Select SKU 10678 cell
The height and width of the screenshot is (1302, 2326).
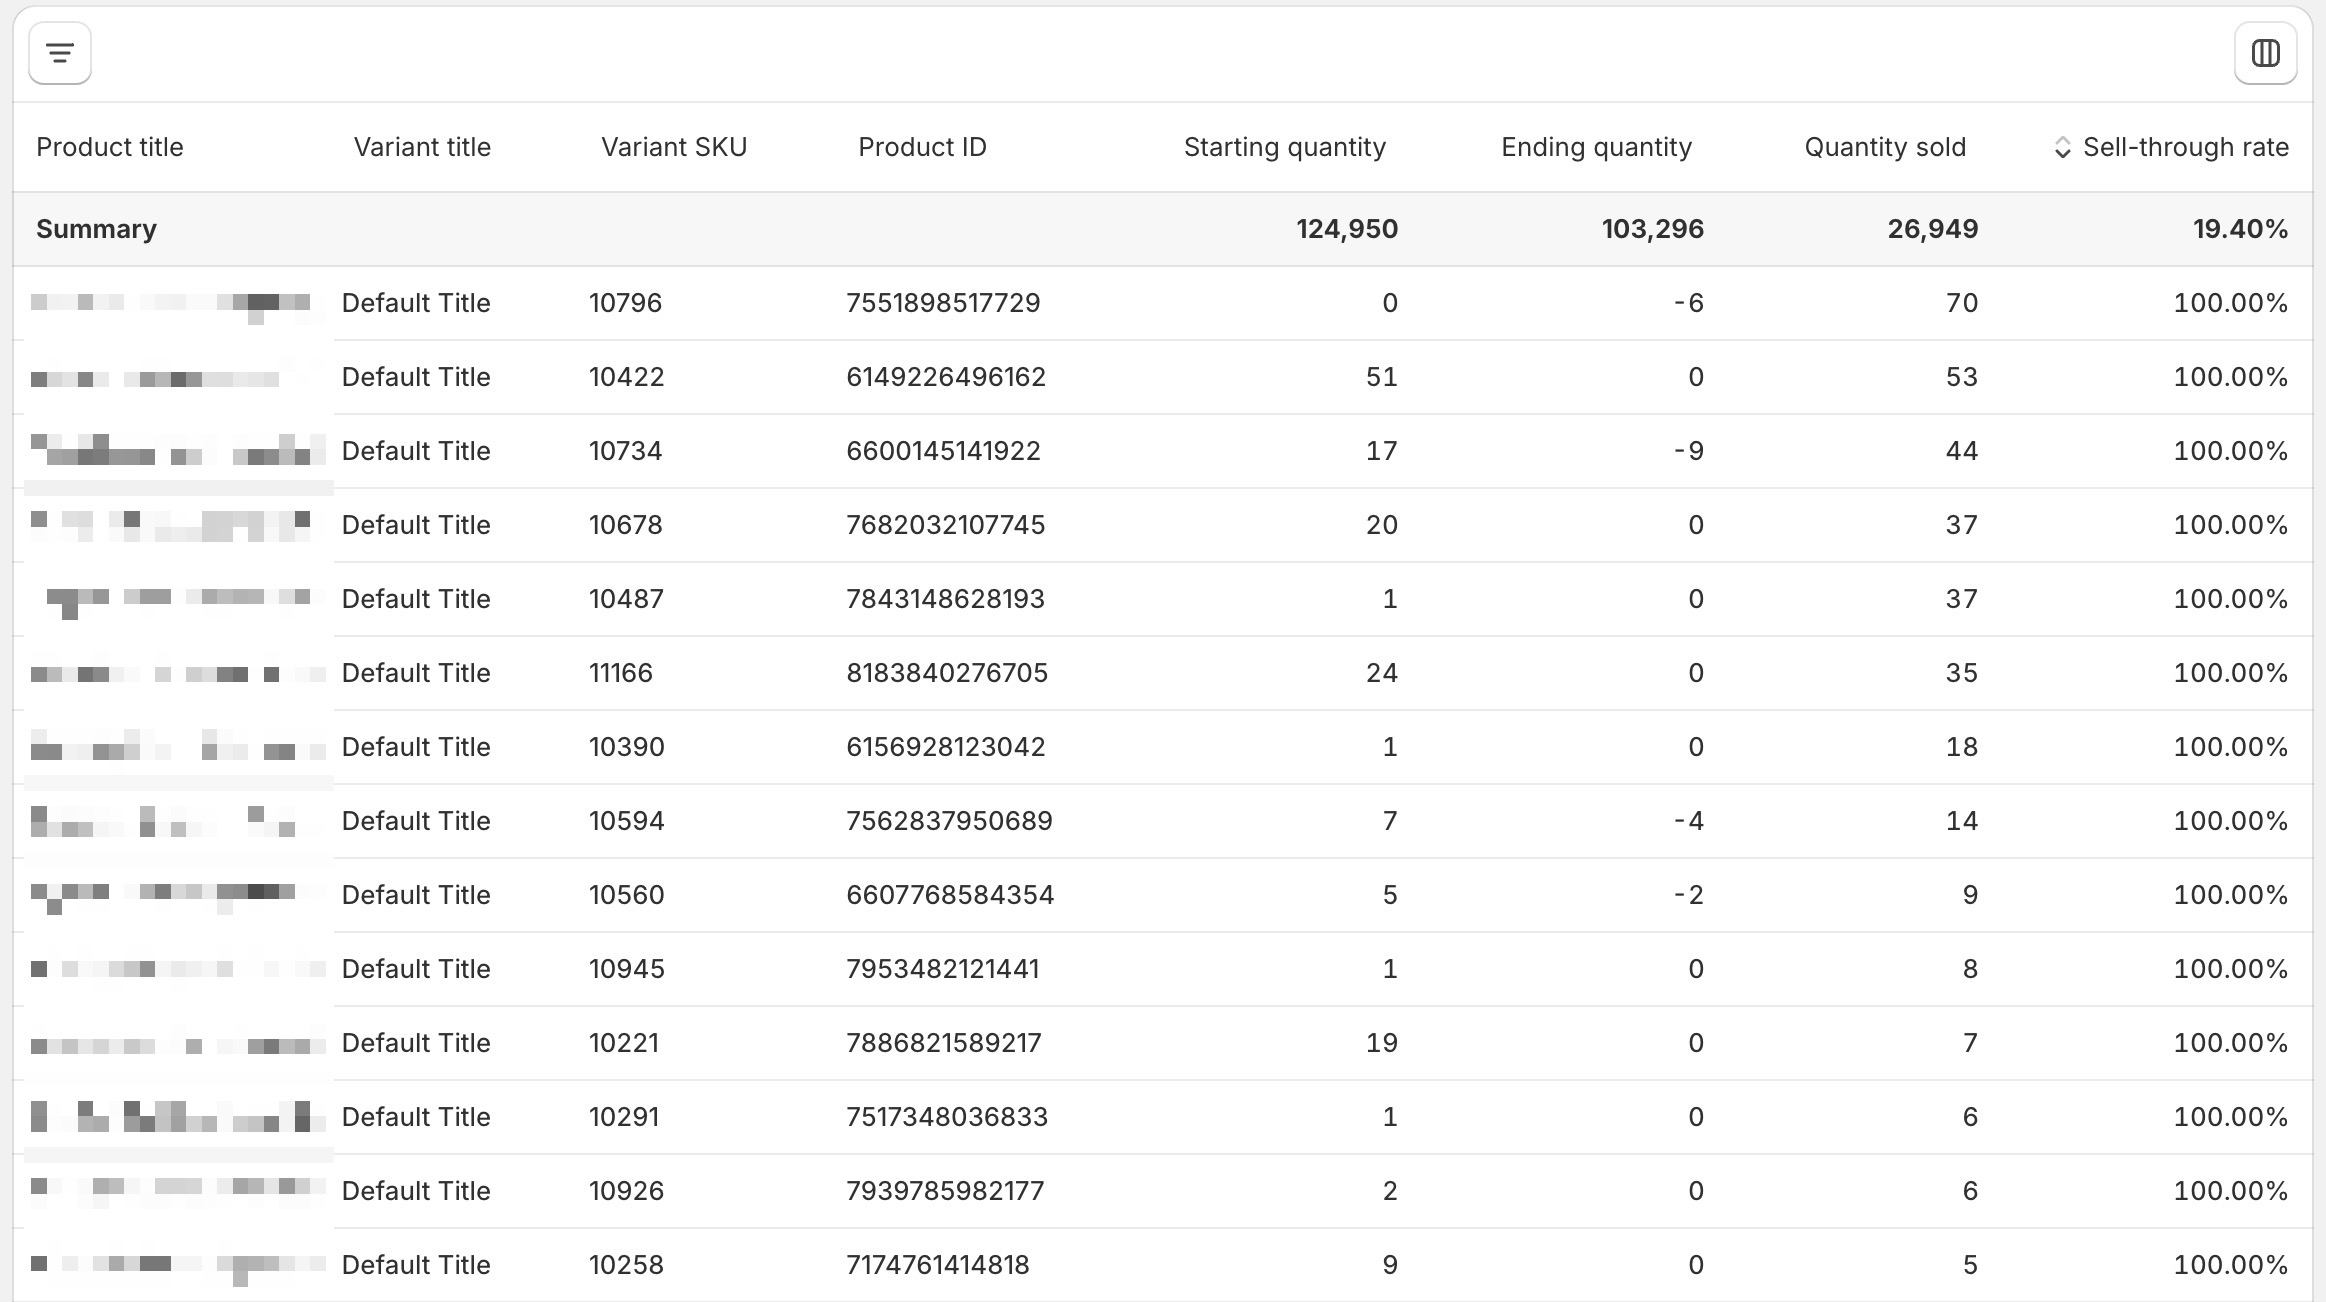click(625, 525)
